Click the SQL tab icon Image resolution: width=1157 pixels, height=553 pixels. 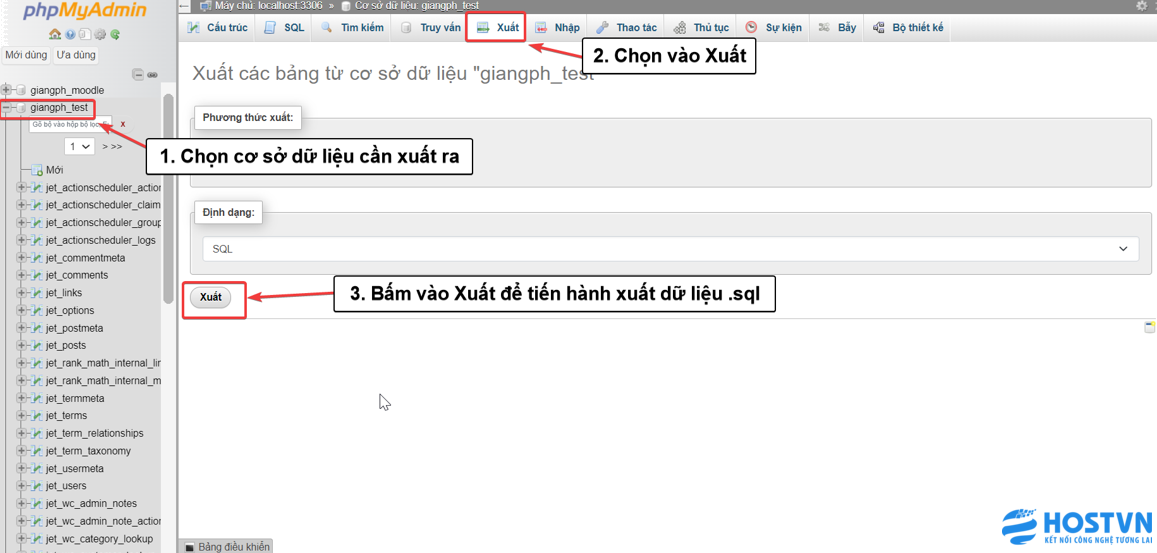[270, 28]
